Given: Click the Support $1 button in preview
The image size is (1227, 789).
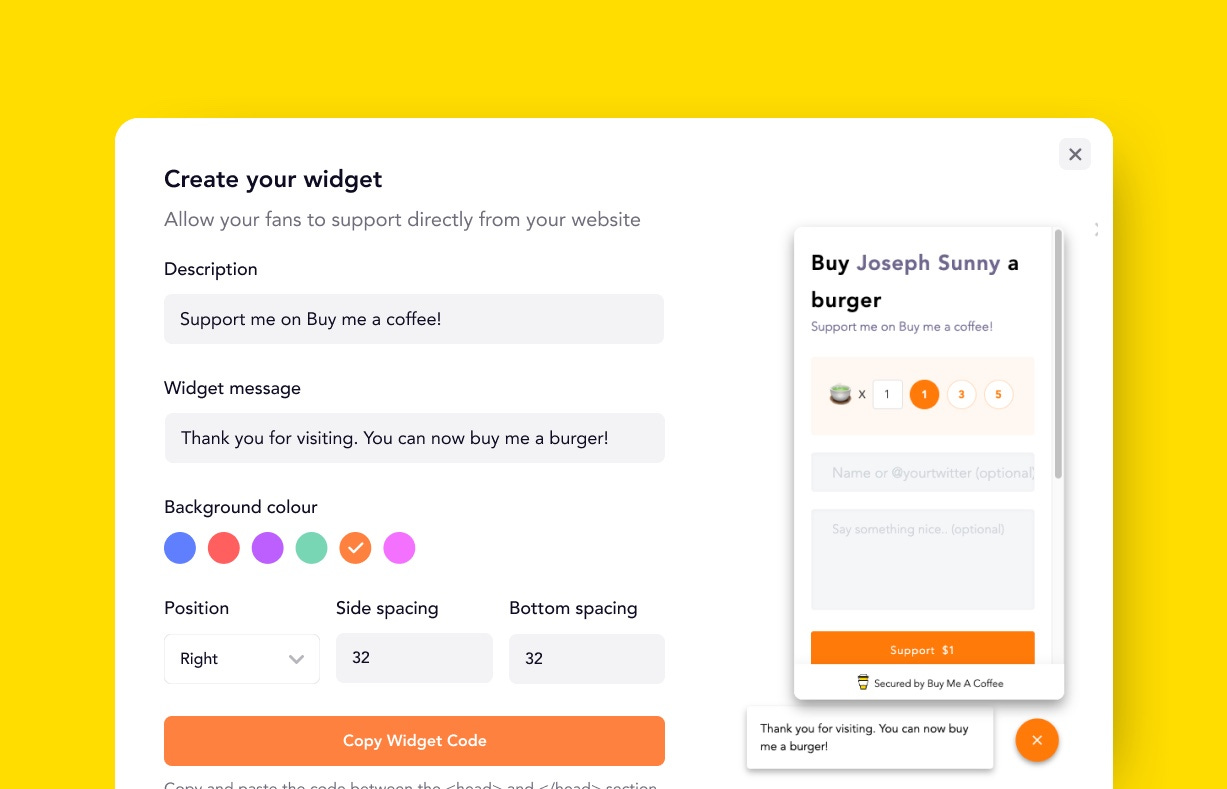Looking at the screenshot, I should 922,648.
